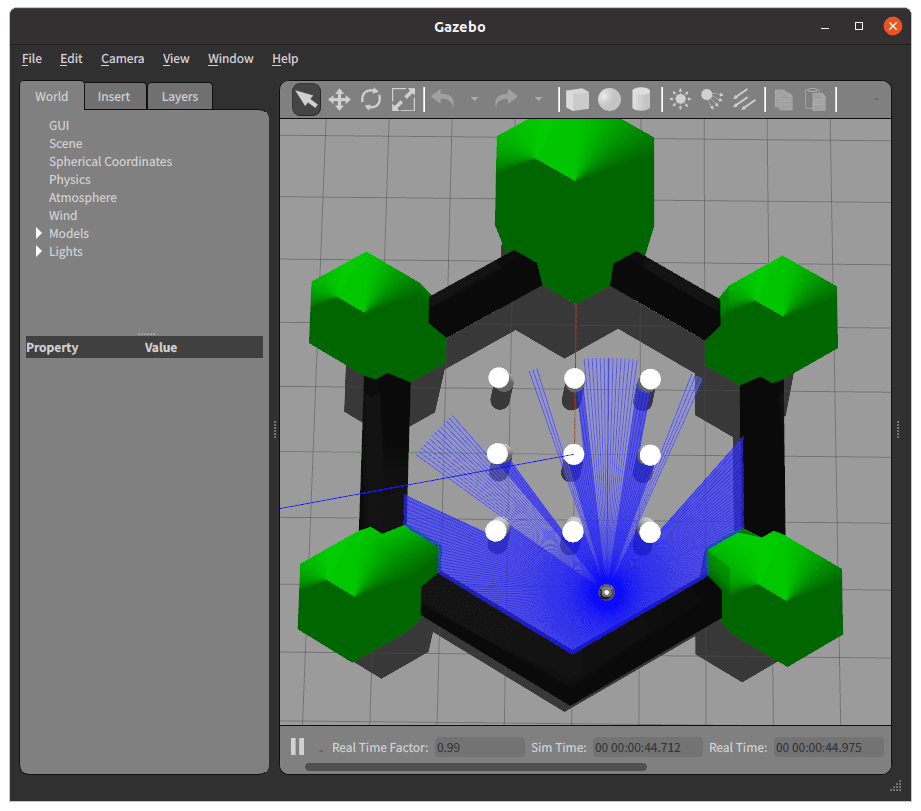Viewport: 921px width, 811px height.
Task: Select the Rotate mode tool
Action: [372, 99]
